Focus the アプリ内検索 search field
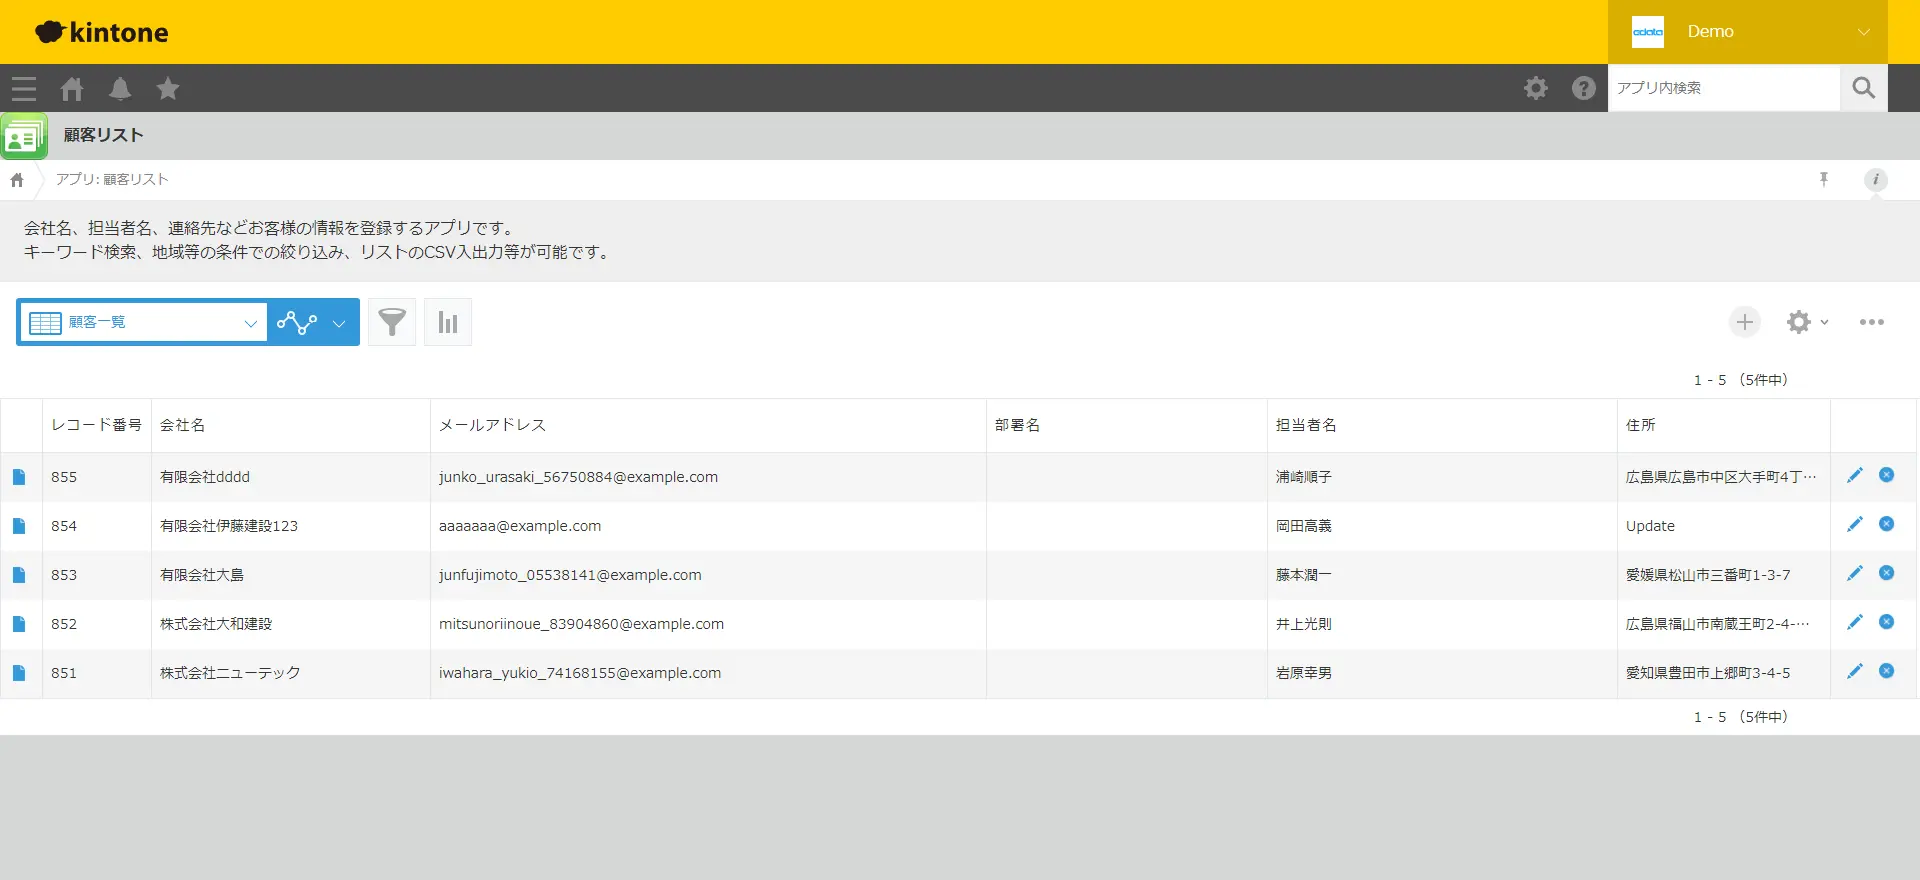 click(x=1724, y=88)
